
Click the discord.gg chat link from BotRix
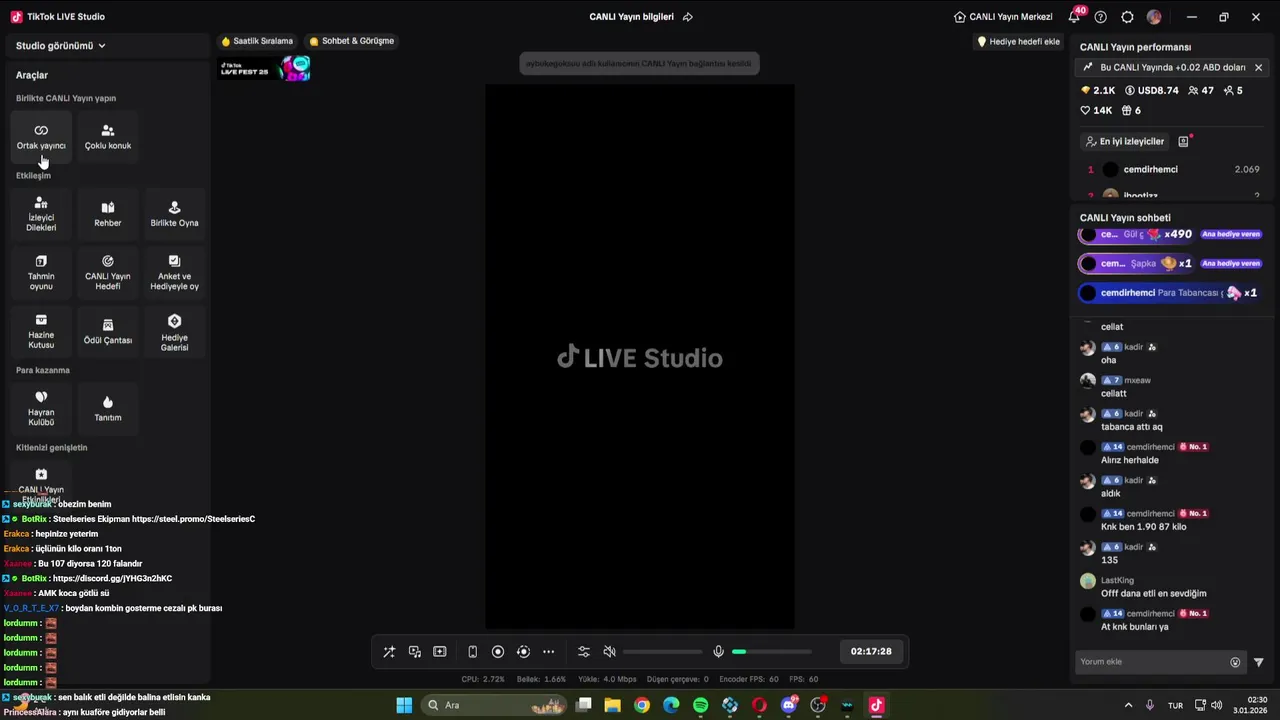pos(112,579)
